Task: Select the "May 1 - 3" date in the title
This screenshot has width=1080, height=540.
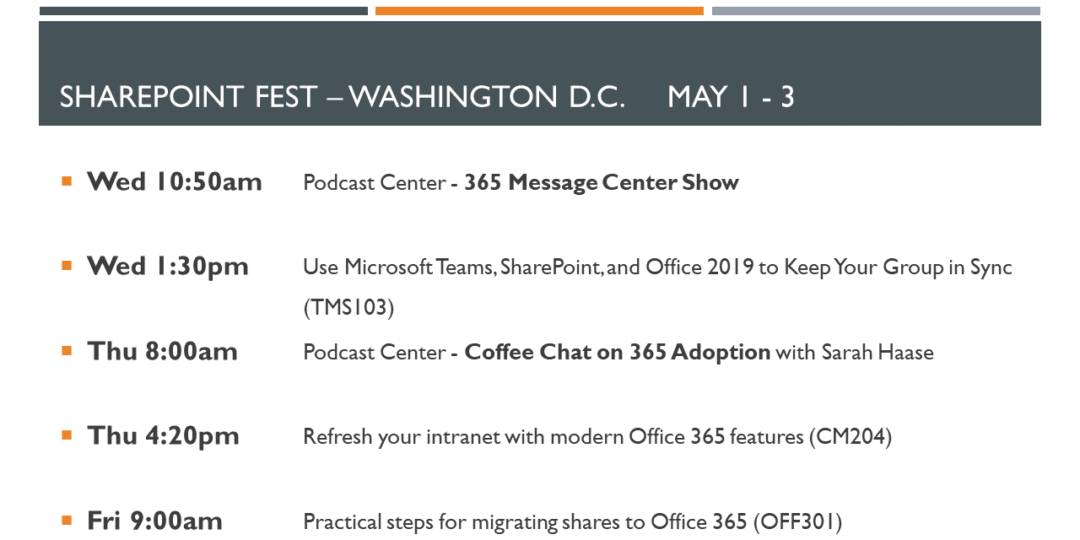Action: pos(731,97)
